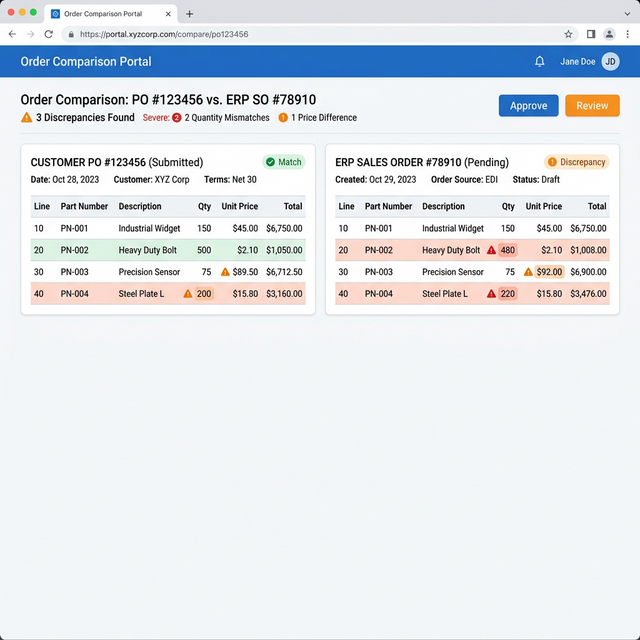The width and height of the screenshot is (640, 640).
Task: Click Order Source: EDI text
Action: coord(464,180)
